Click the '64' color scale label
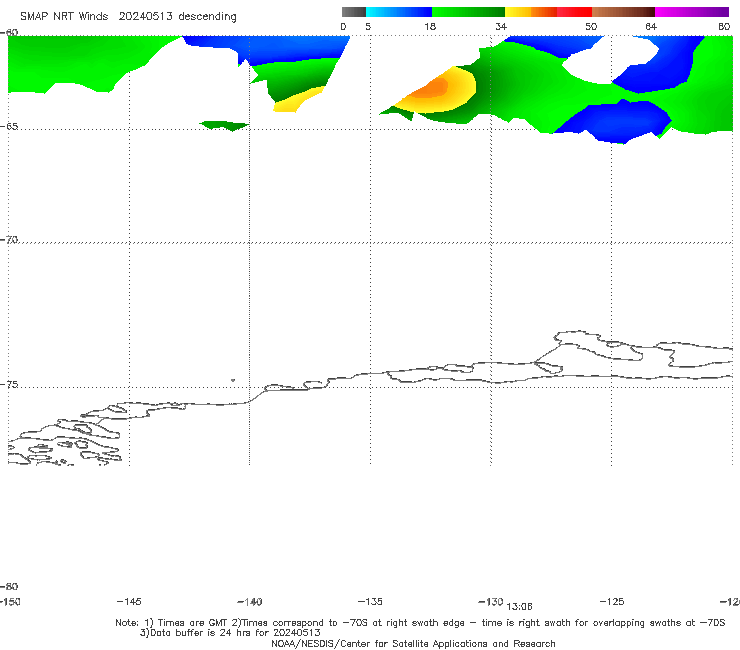The height and width of the screenshot is (650, 740). pyautogui.click(x=651, y=26)
